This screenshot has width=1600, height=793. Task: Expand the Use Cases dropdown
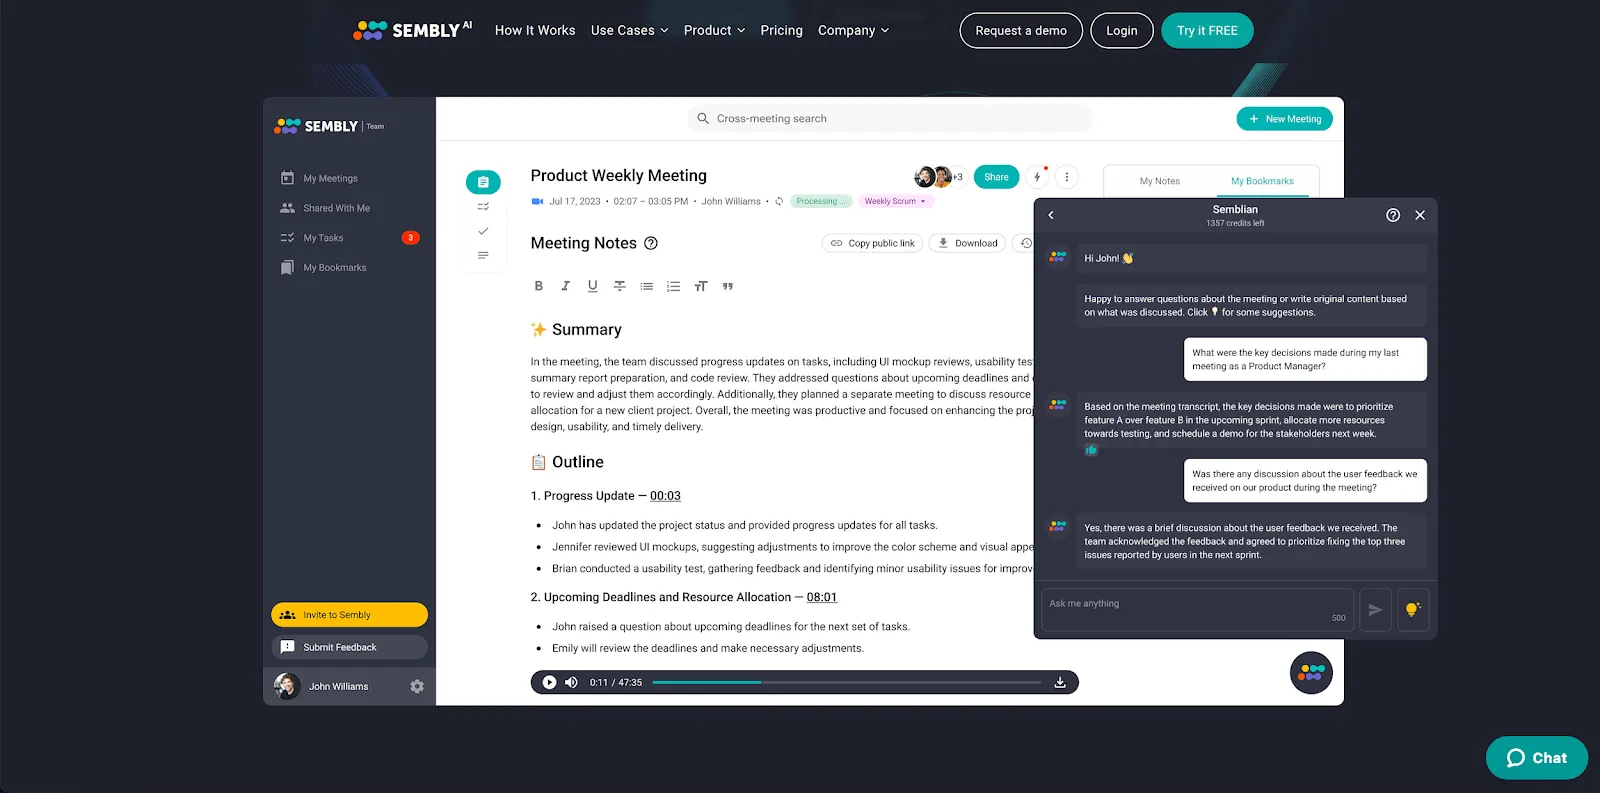(629, 30)
